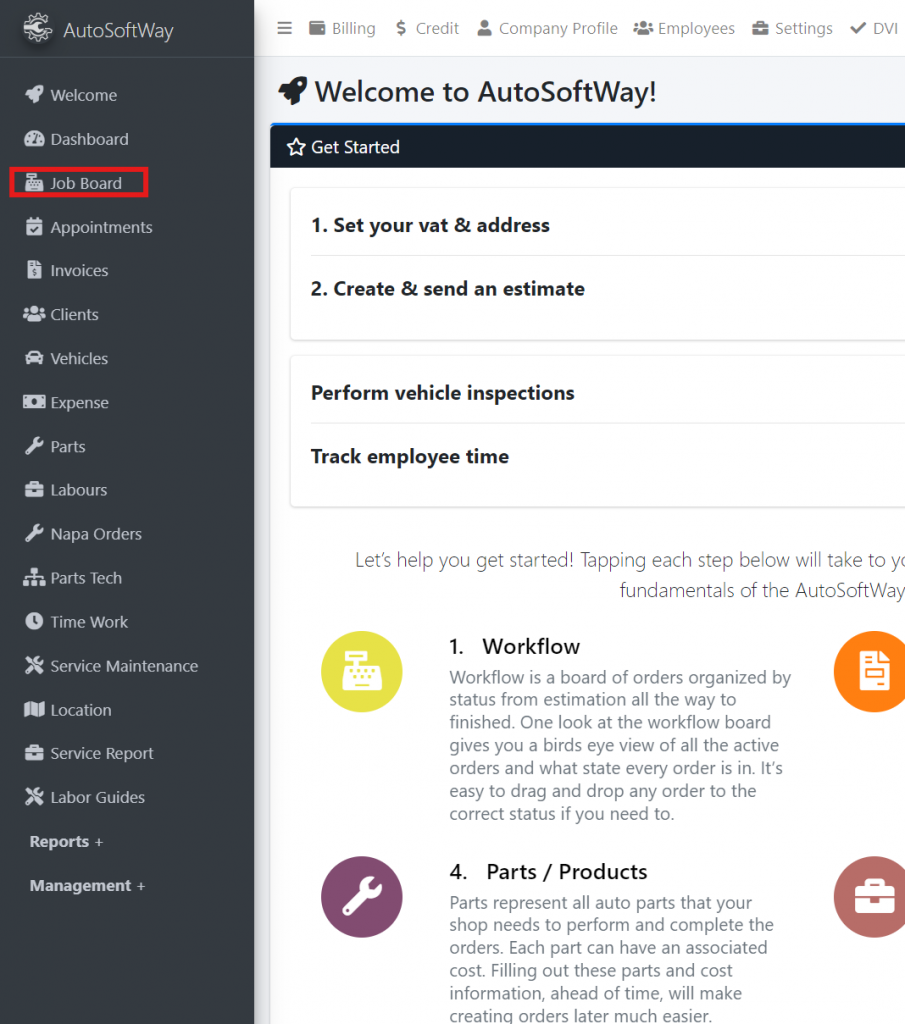Click the purple Parts / Products wrench icon
The image size is (905, 1024).
pyautogui.click(x=362, y=897)
